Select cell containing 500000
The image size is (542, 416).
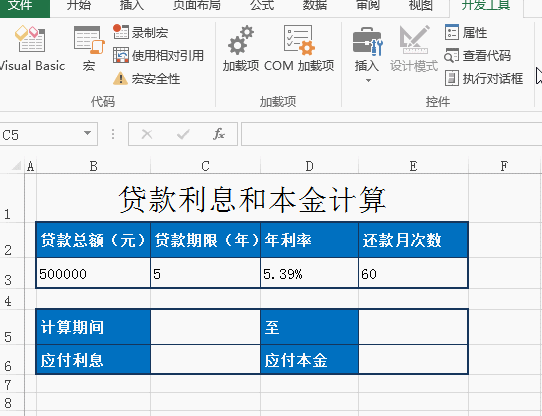(93, 273)
